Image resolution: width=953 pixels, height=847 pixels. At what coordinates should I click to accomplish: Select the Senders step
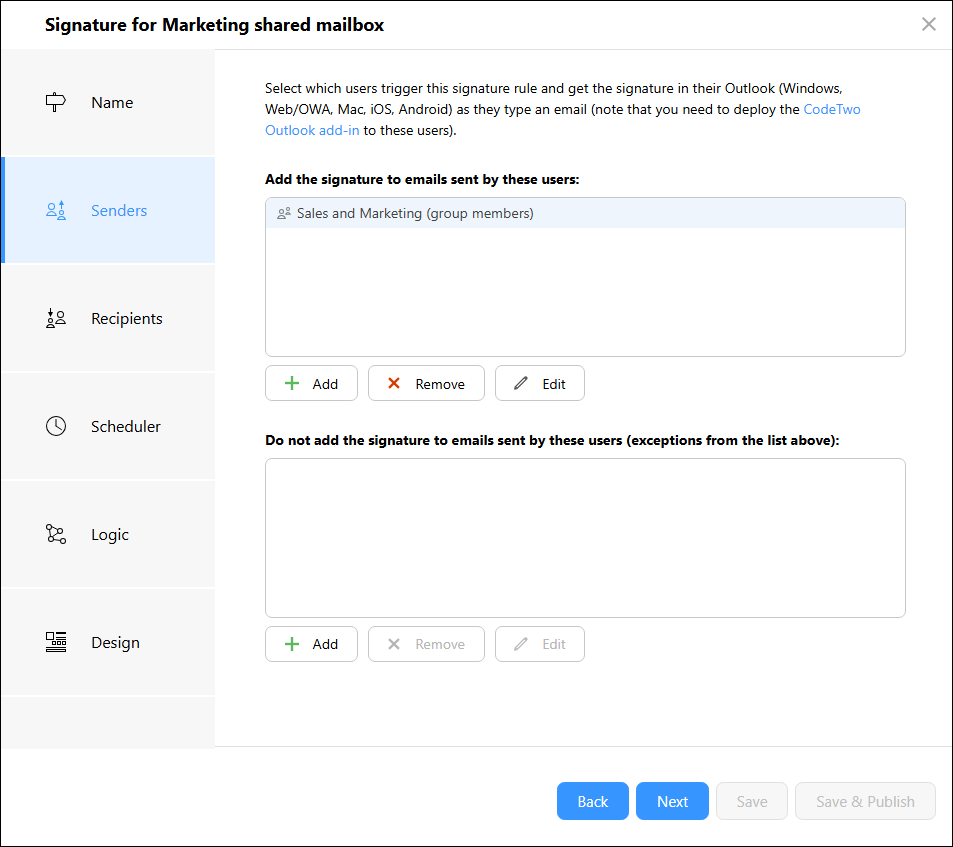pyautogui.click(x=108, y=210)
